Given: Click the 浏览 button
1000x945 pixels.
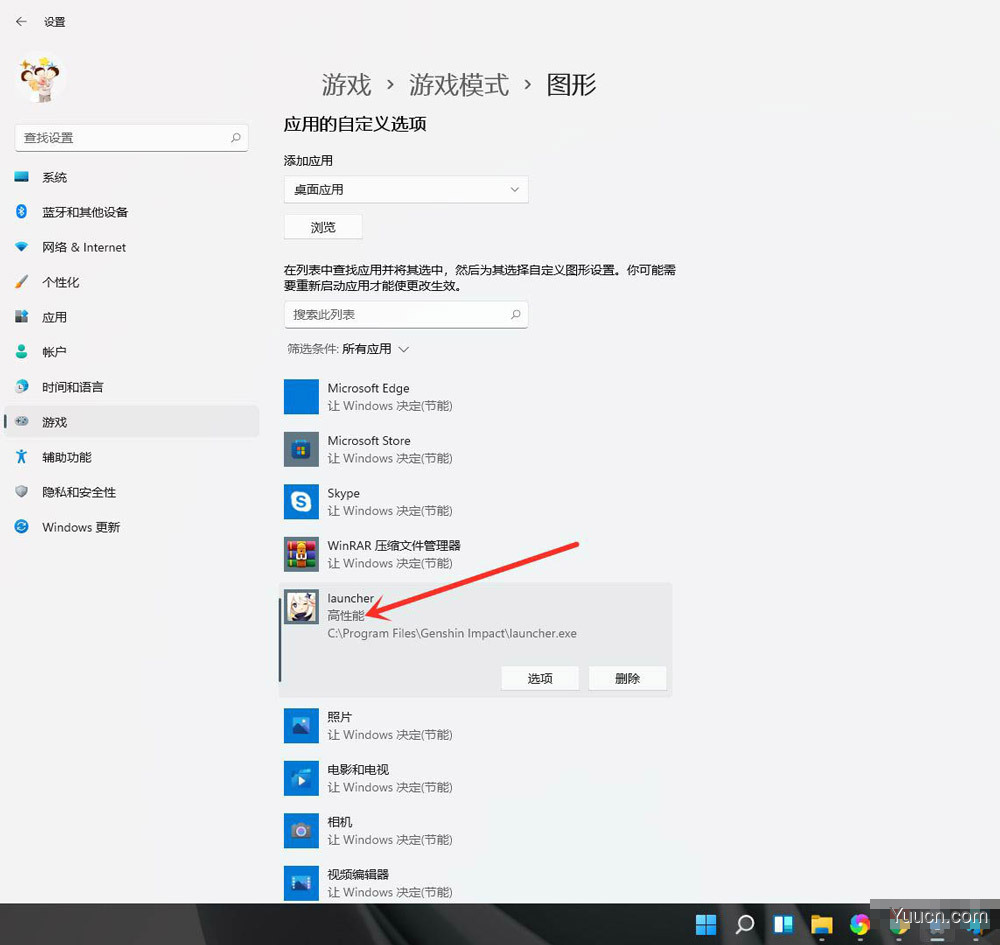Looking at the screenshot, I should point(323,227).
